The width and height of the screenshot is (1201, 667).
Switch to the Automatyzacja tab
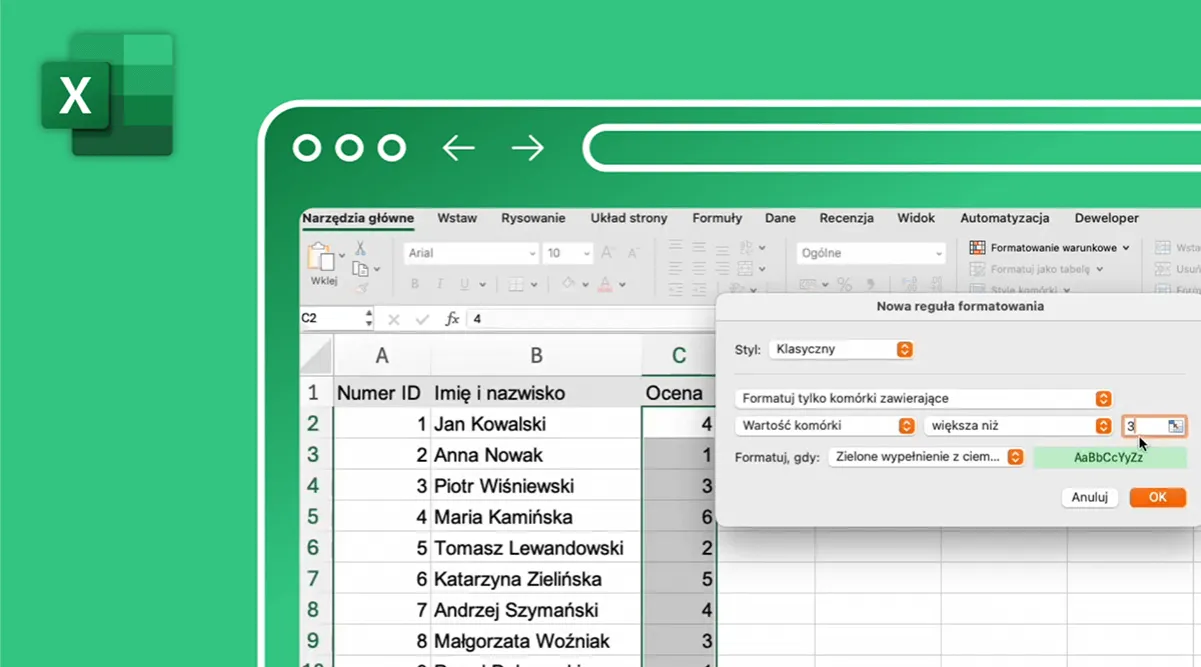[x=1004, y=218]
